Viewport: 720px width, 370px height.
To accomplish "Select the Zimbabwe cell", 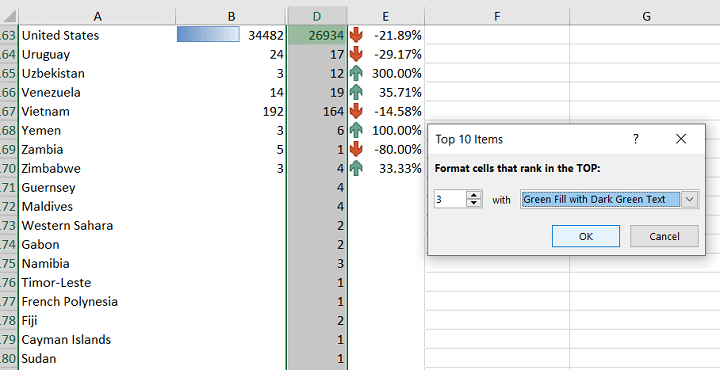I will 97,168.
